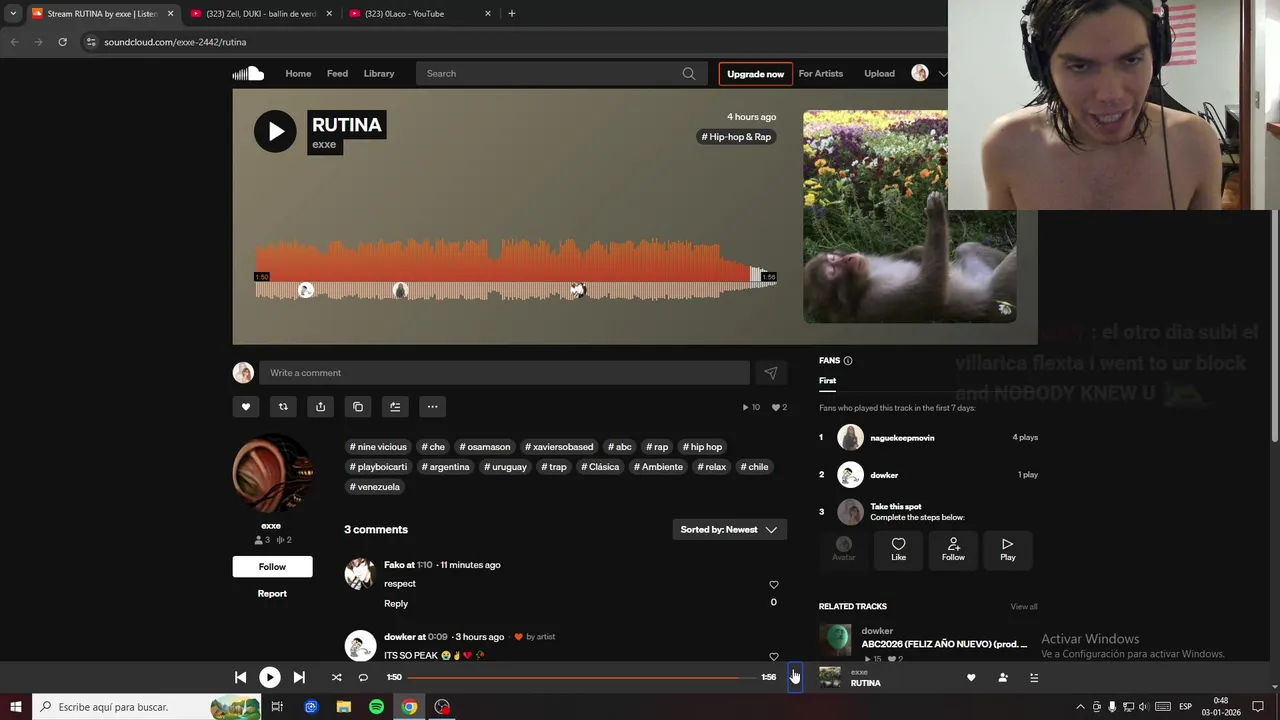Open File Explorer from the taskbar
This screenshot has width=1280, height=720.
[343, 707]
